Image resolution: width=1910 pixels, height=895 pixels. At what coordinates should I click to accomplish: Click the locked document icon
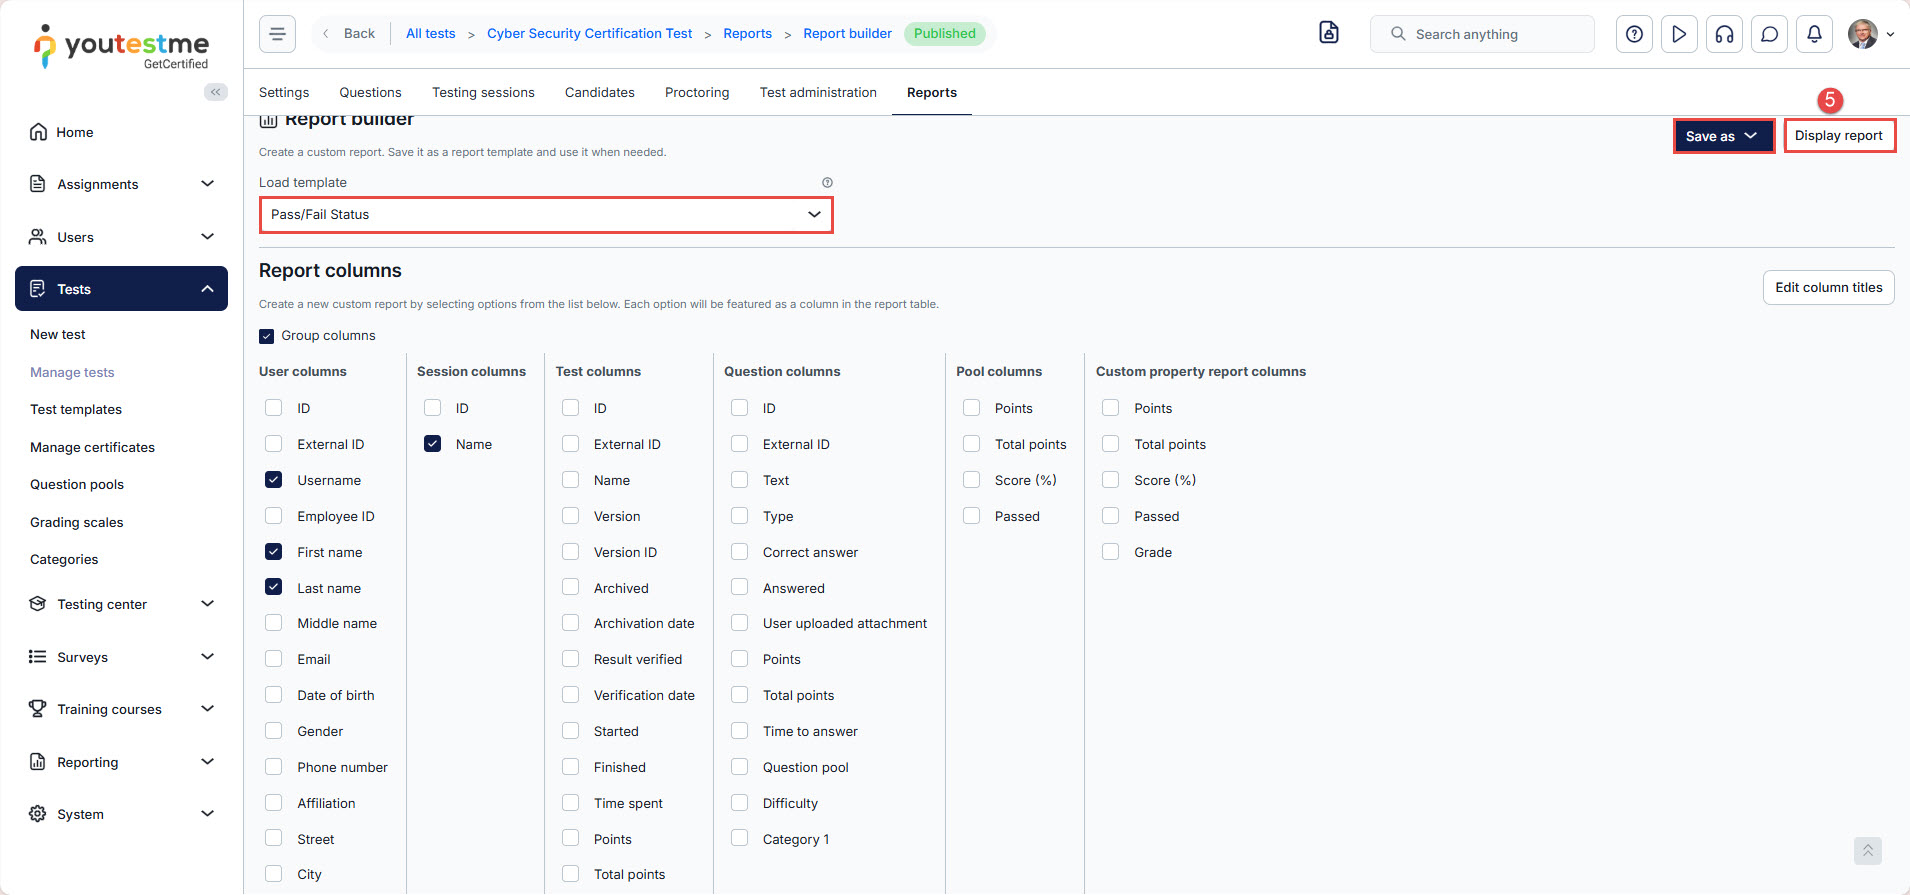(1328, 33)
